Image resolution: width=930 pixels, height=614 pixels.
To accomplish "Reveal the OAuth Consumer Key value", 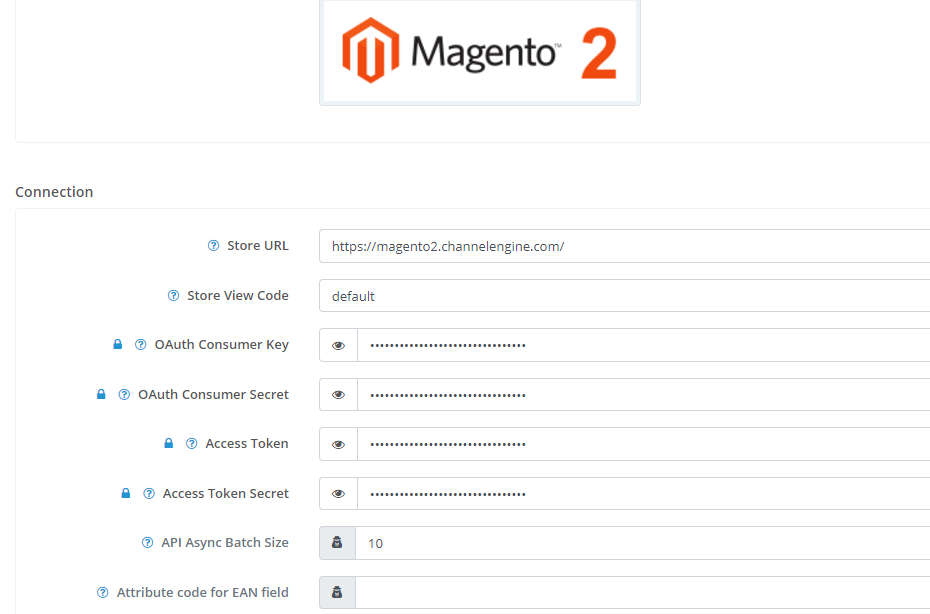I will (x=337, y=344).
